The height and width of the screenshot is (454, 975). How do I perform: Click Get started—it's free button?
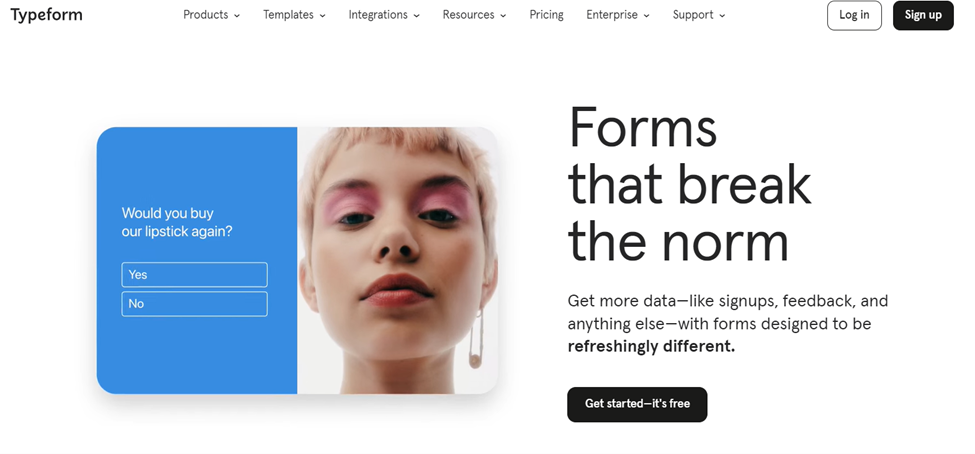(637, 404)
